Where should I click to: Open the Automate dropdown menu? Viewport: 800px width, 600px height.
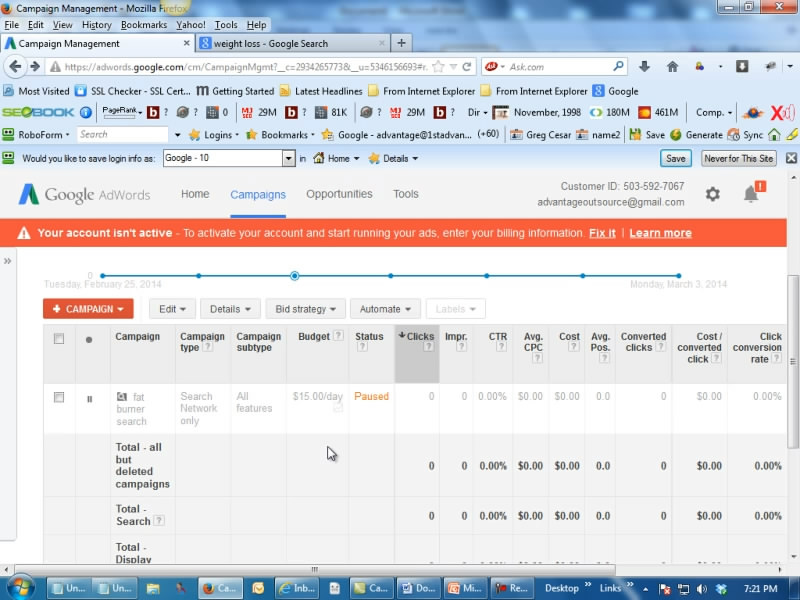pos(385,309)
